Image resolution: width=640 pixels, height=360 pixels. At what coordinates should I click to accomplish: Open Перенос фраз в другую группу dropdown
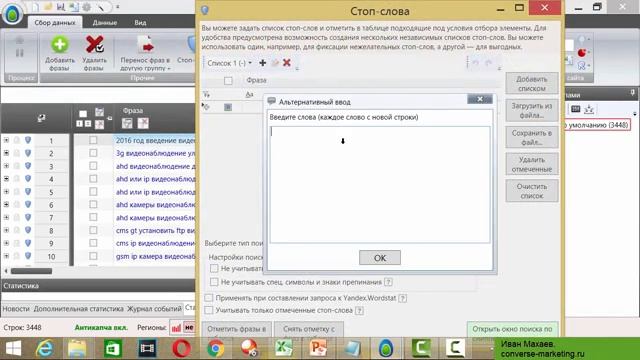145,54
